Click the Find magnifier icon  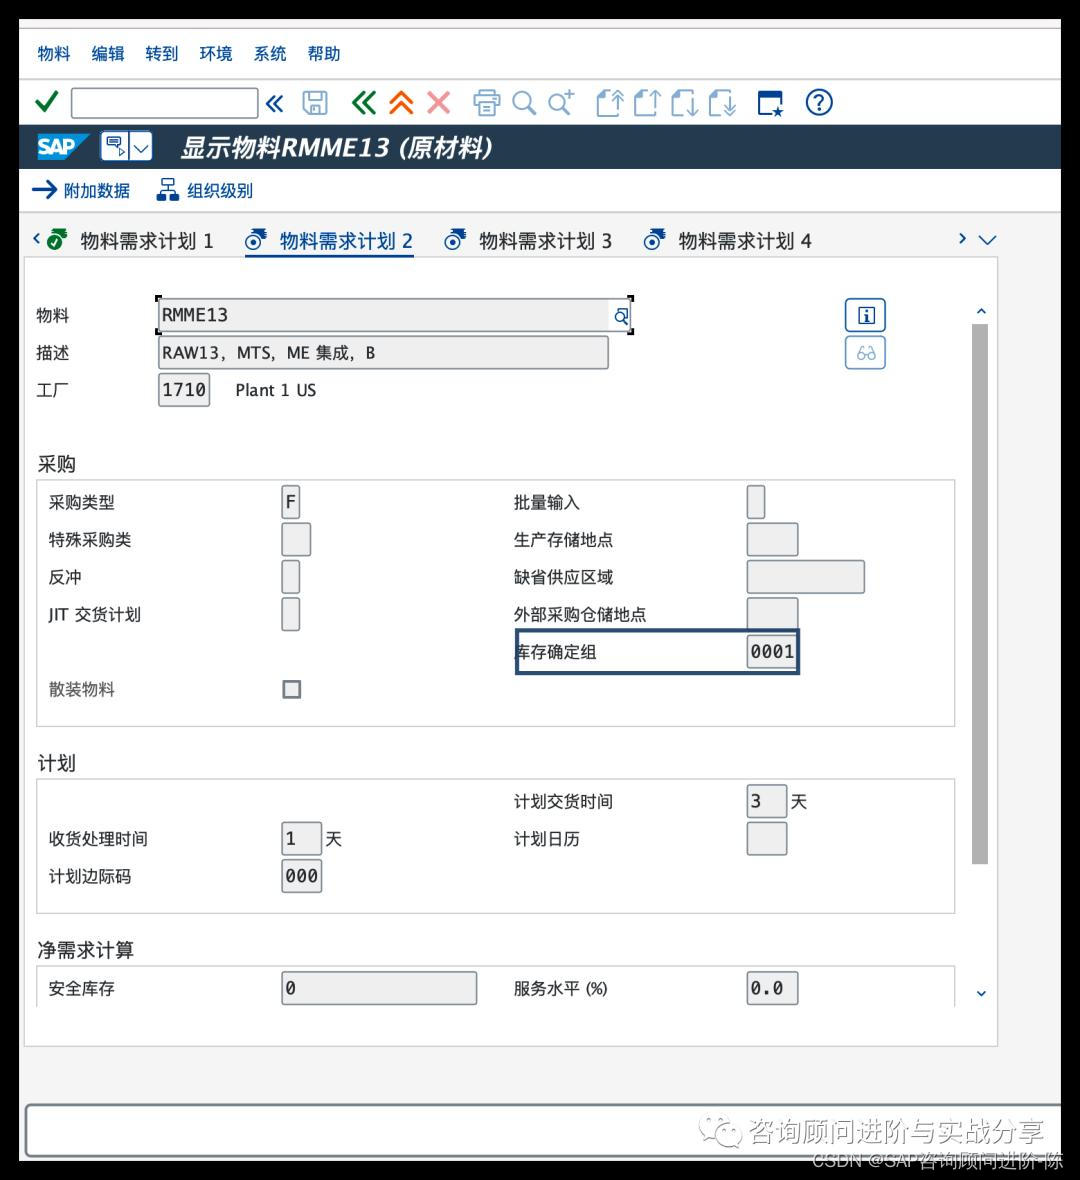pos(524,102)
